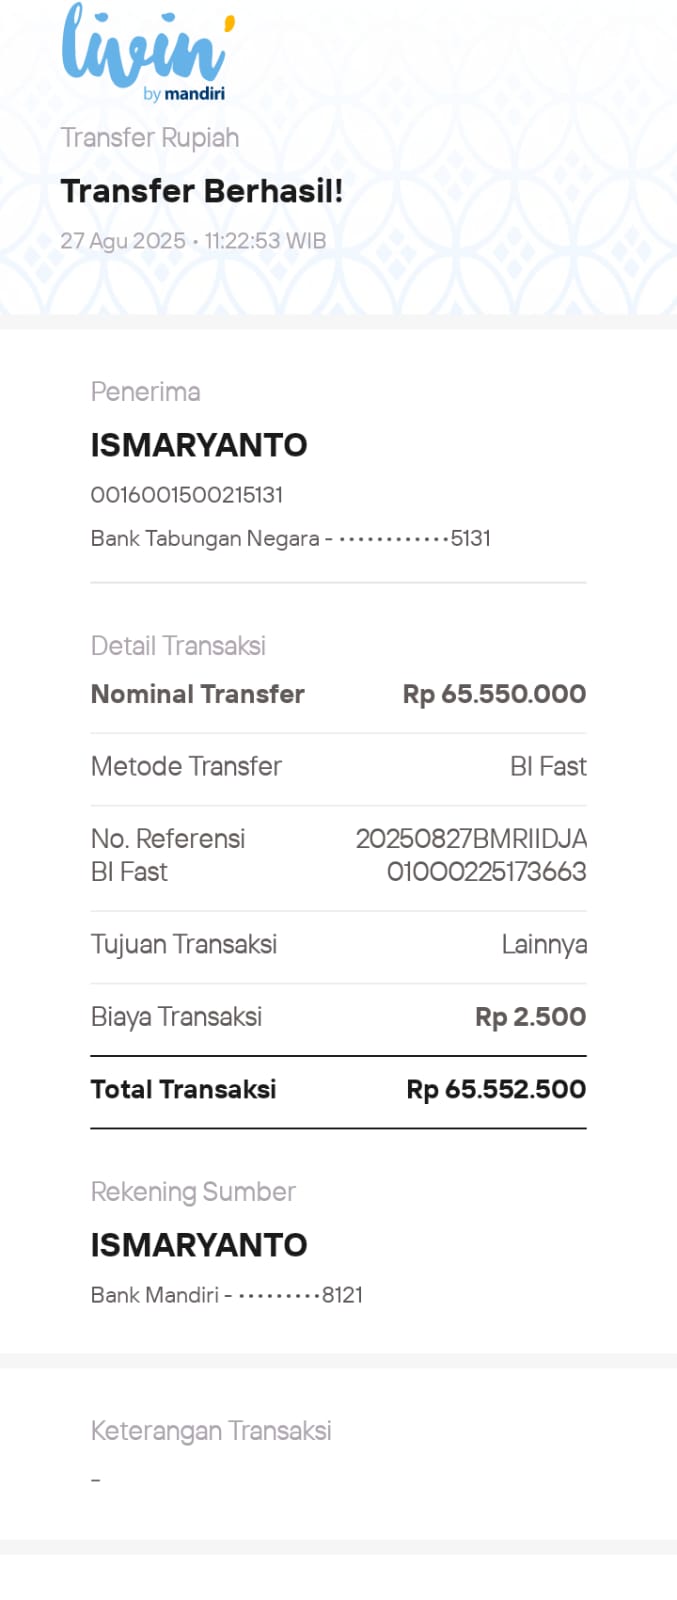
Task: Click the "Metode Transfer" row label
Action: click(186, 767)
